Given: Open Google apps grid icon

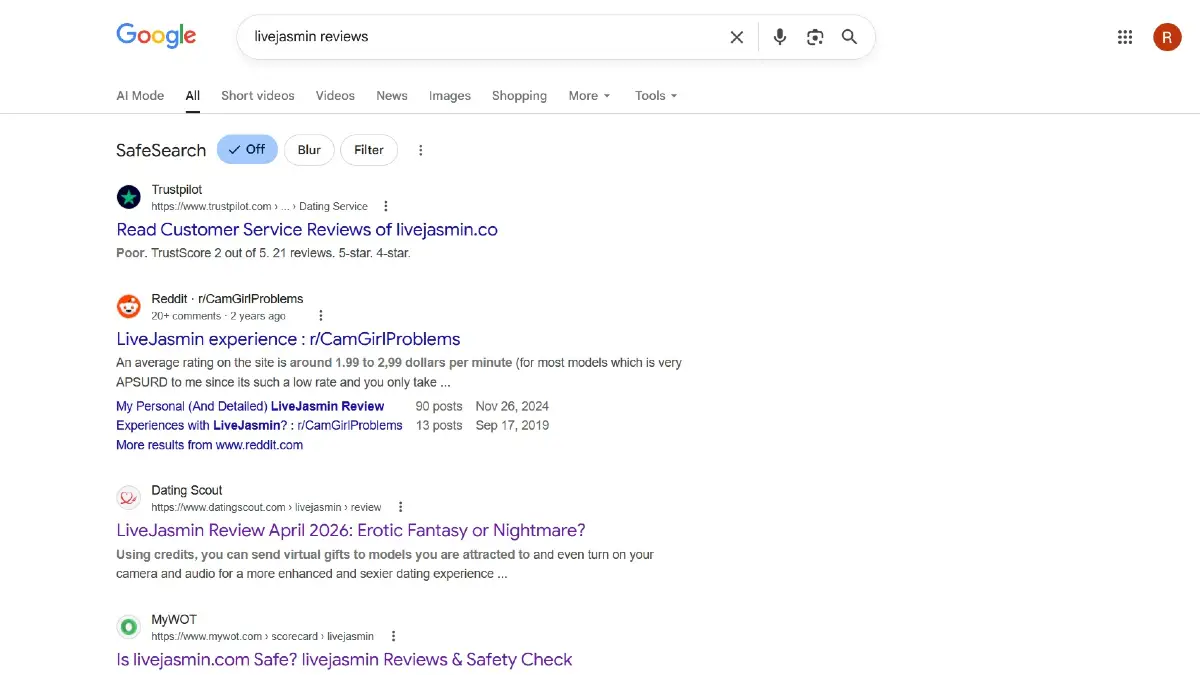Looking at the screenshot, I should (1125, 37).
